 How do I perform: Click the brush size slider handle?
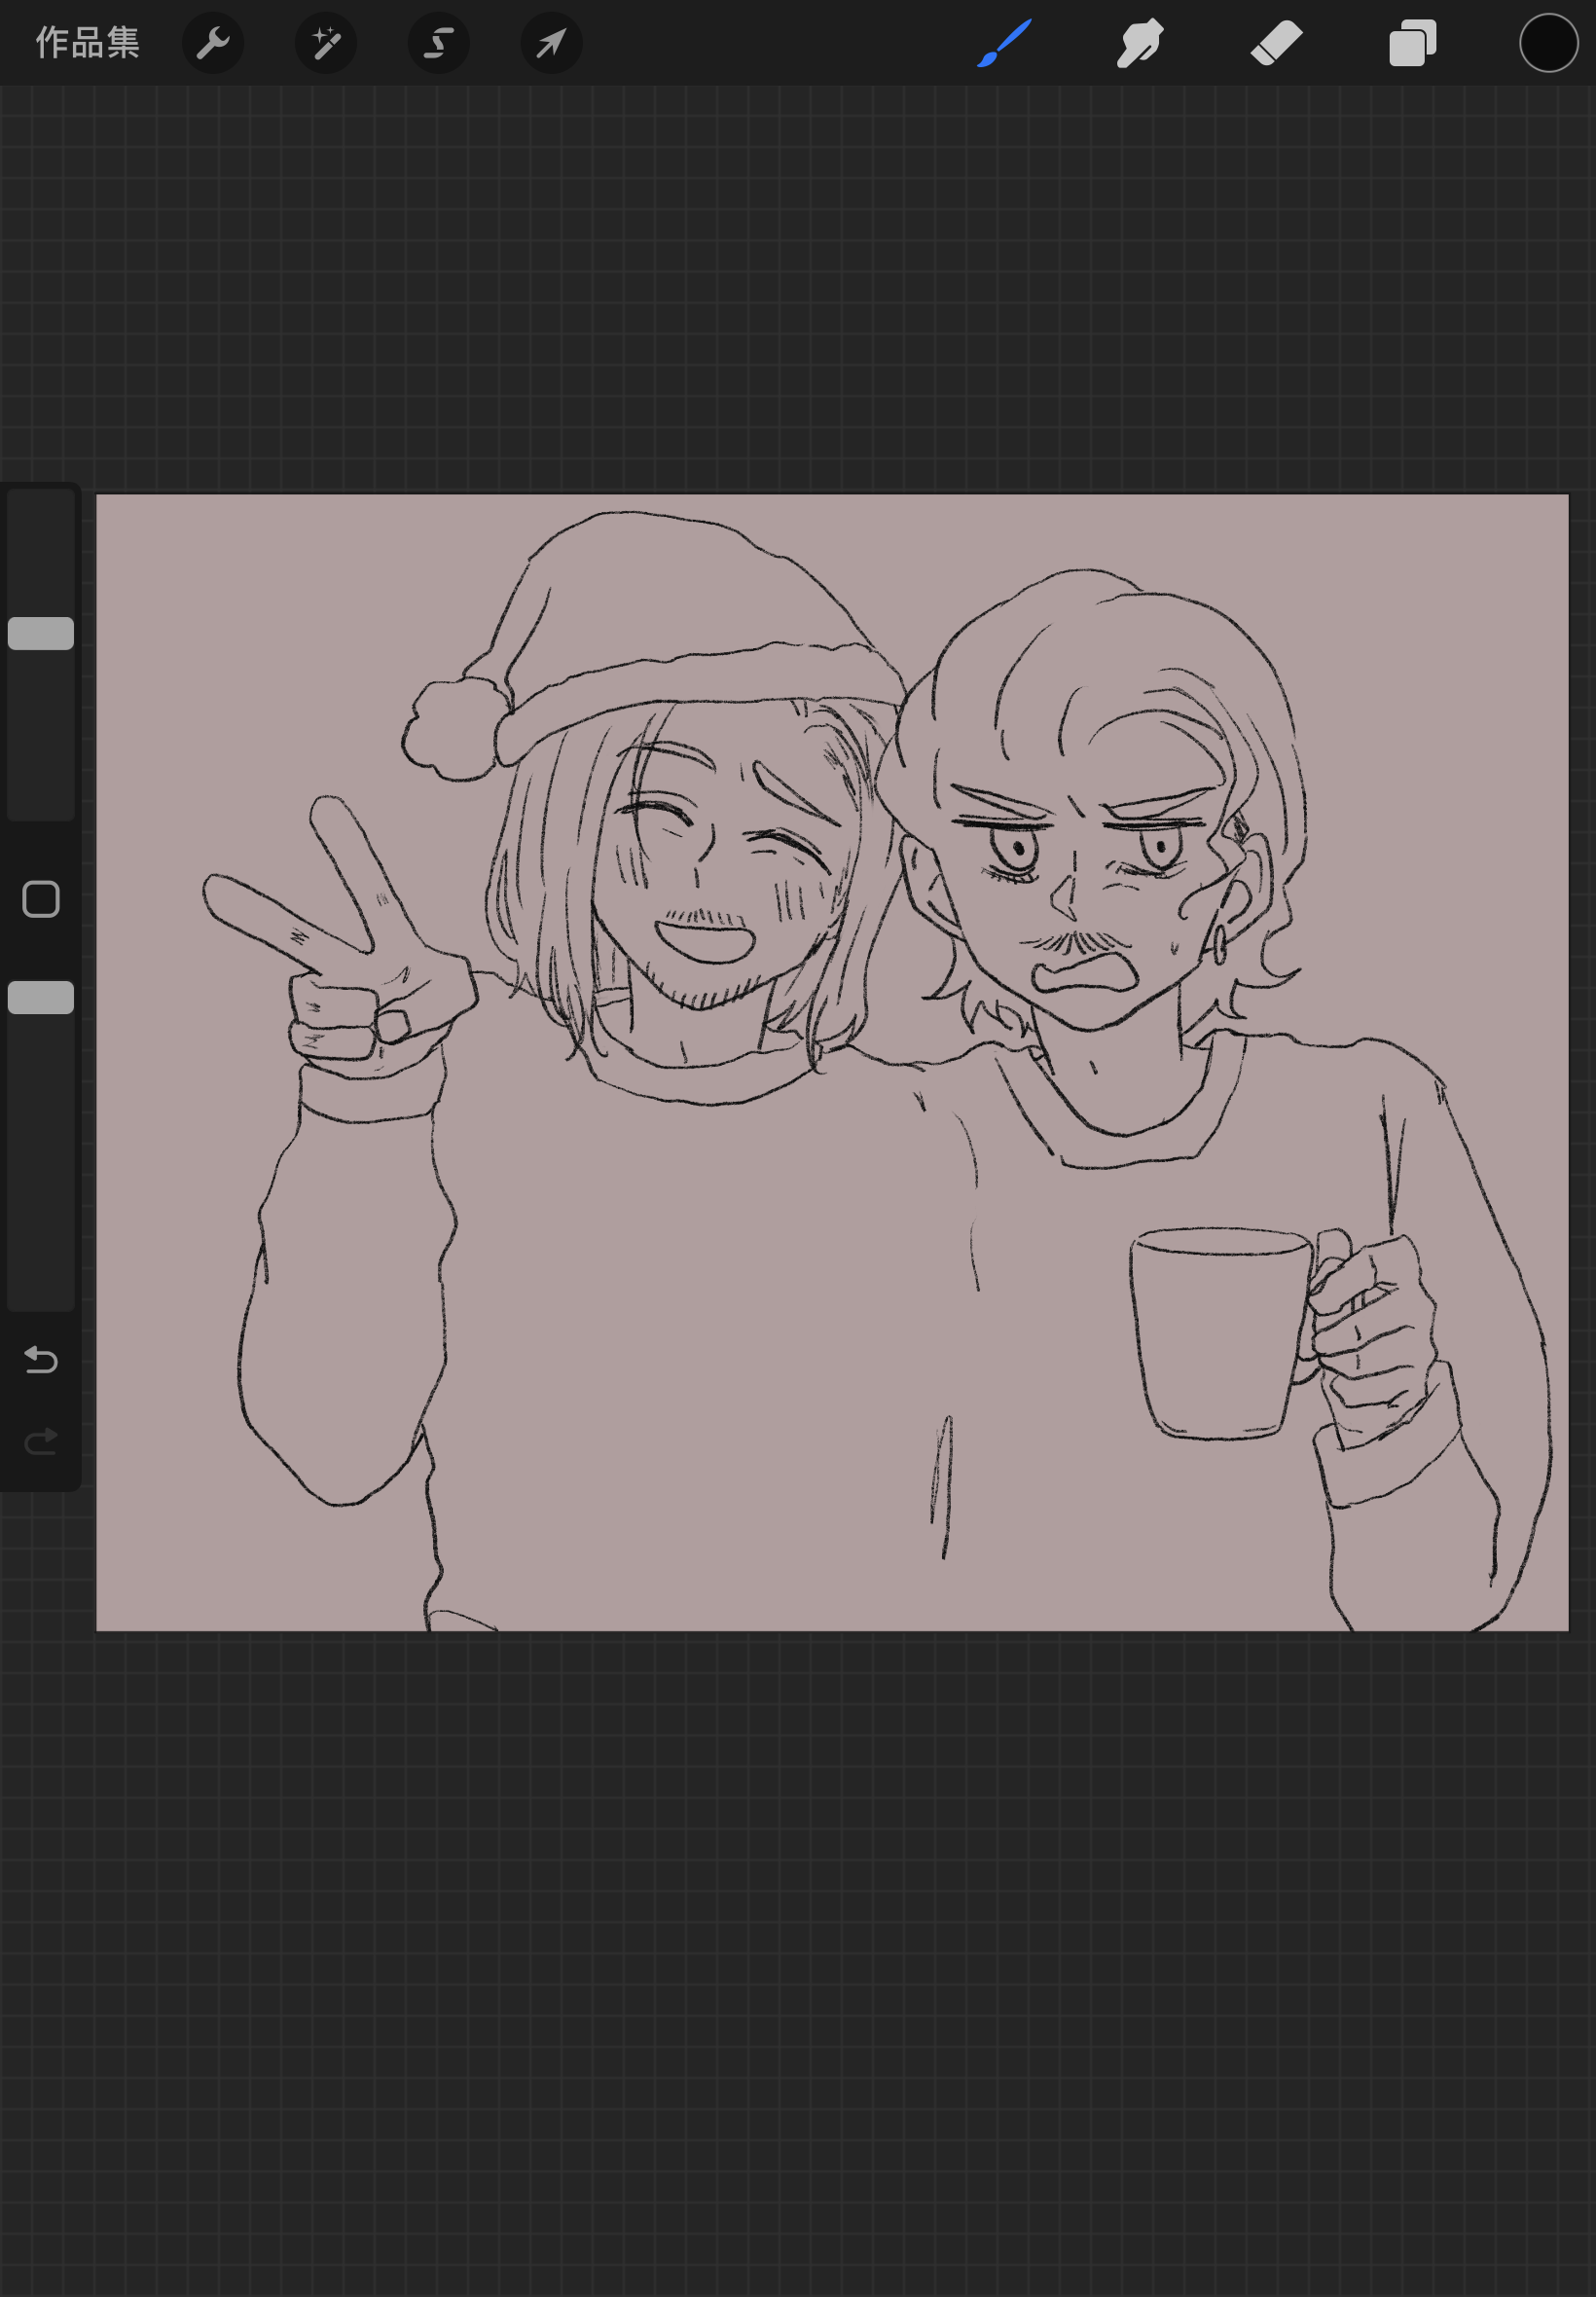(41, 633)
